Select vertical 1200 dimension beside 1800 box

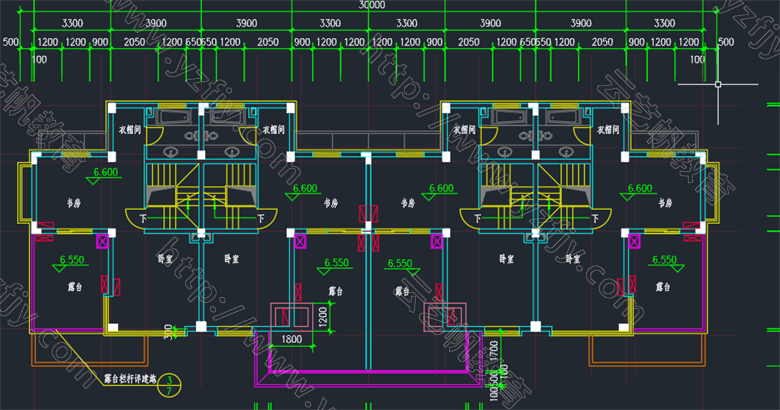tap(322, 316)
